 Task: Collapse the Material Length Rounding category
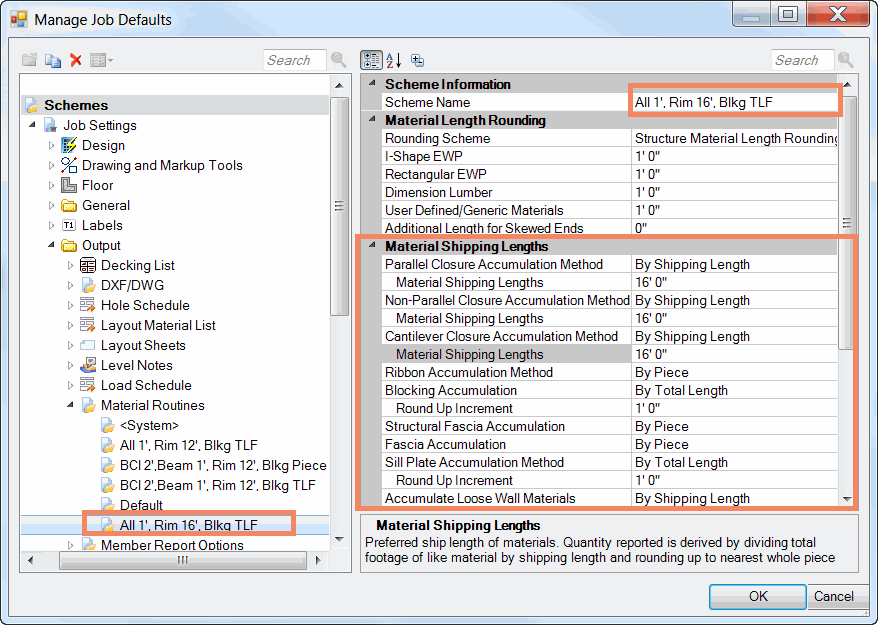372,119
